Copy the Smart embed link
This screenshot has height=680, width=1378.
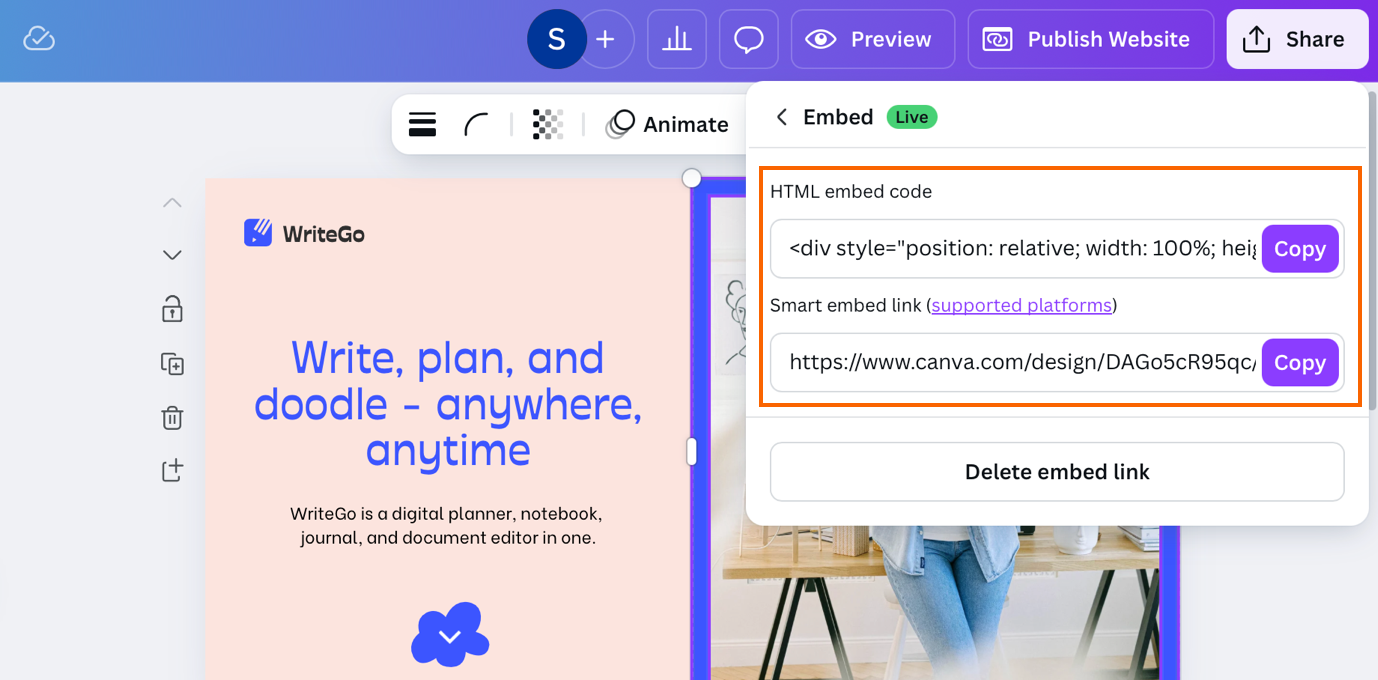click(1299, 362)
